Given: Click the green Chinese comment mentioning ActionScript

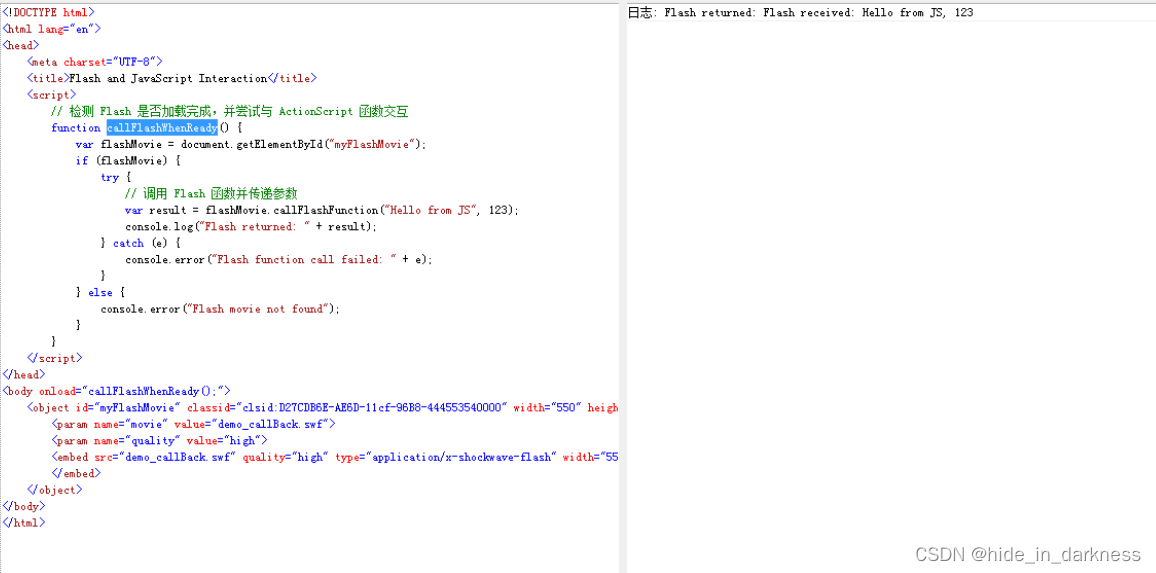Looking at the screenshot, I should point(229,111).
